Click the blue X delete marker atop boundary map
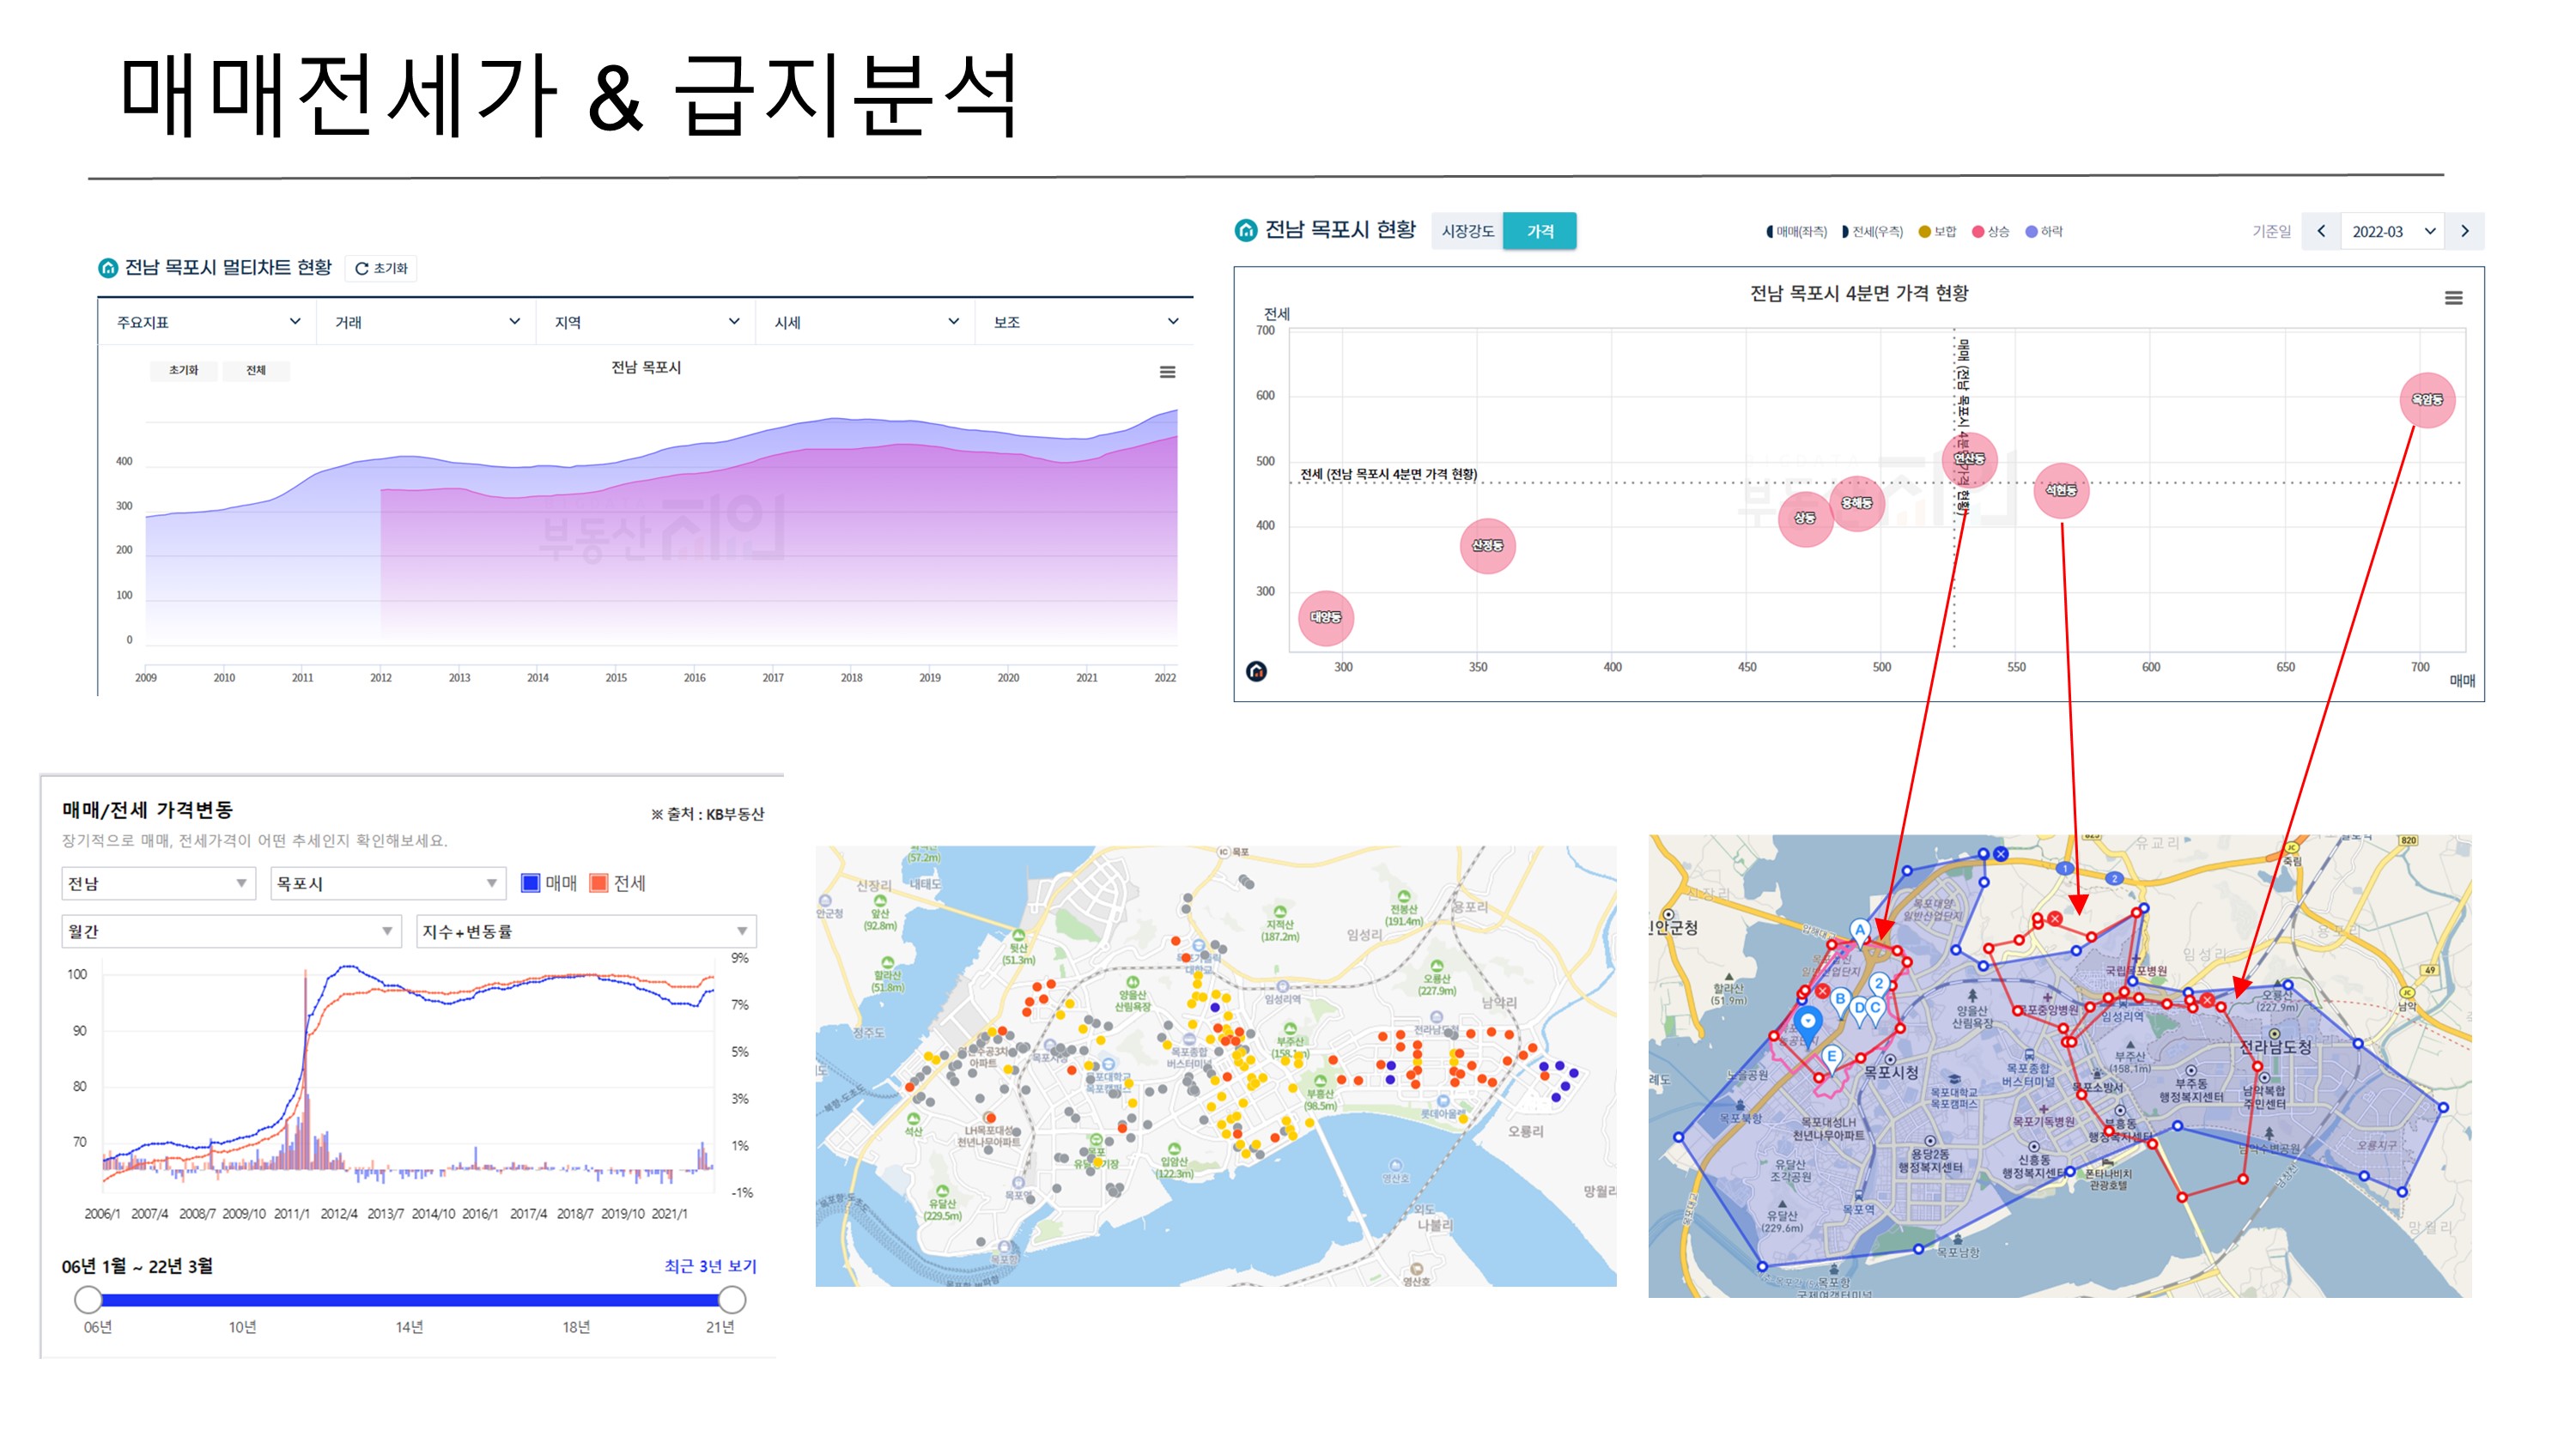This screenshot has width=2576, height=1449. click(x=2000, y=854)
